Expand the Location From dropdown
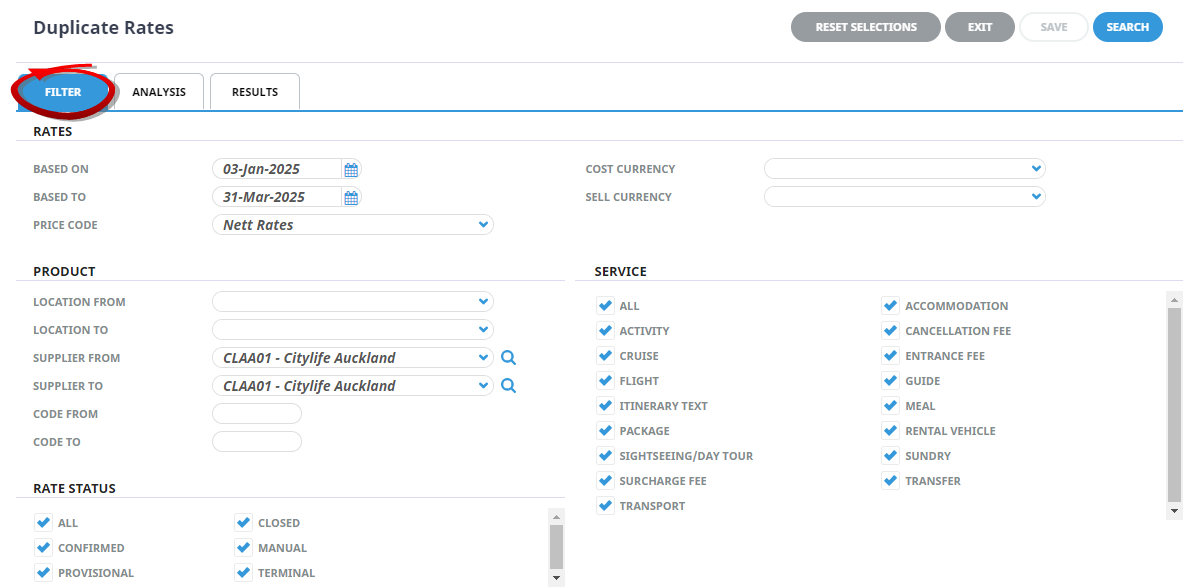Viewport: 1183px width, 588px height. [x=483, y=302]
